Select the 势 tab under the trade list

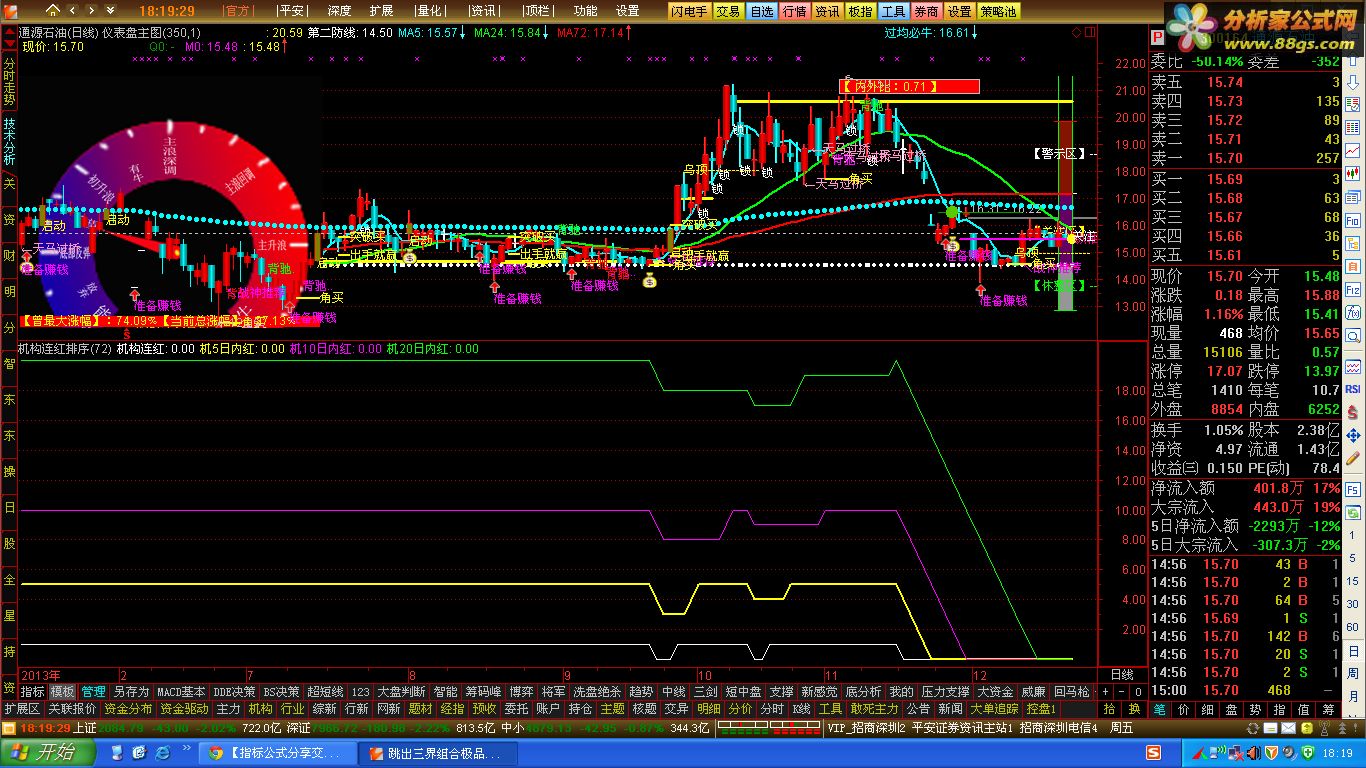point(1255,709)
